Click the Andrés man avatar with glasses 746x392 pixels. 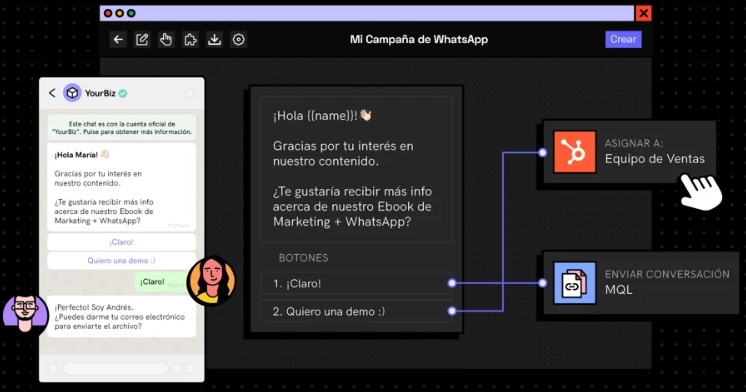click(25, 313)
